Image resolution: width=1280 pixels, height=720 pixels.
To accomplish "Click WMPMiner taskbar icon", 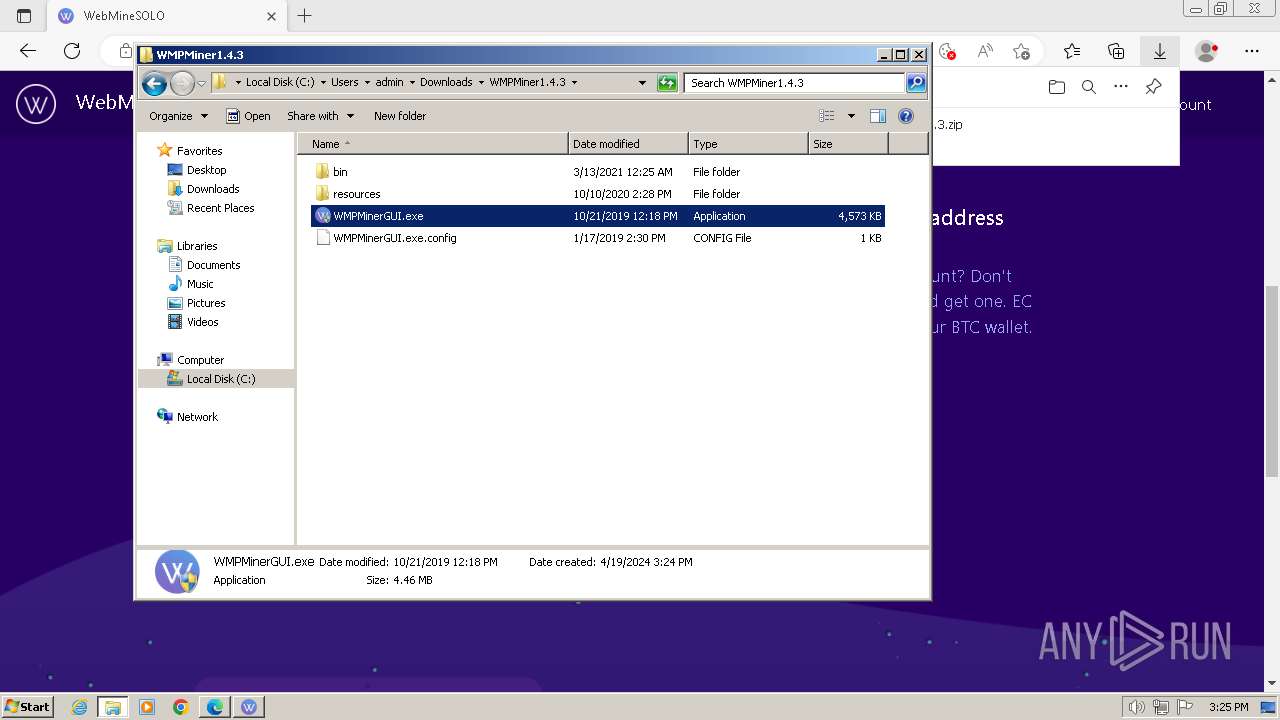I will [249, 707].
